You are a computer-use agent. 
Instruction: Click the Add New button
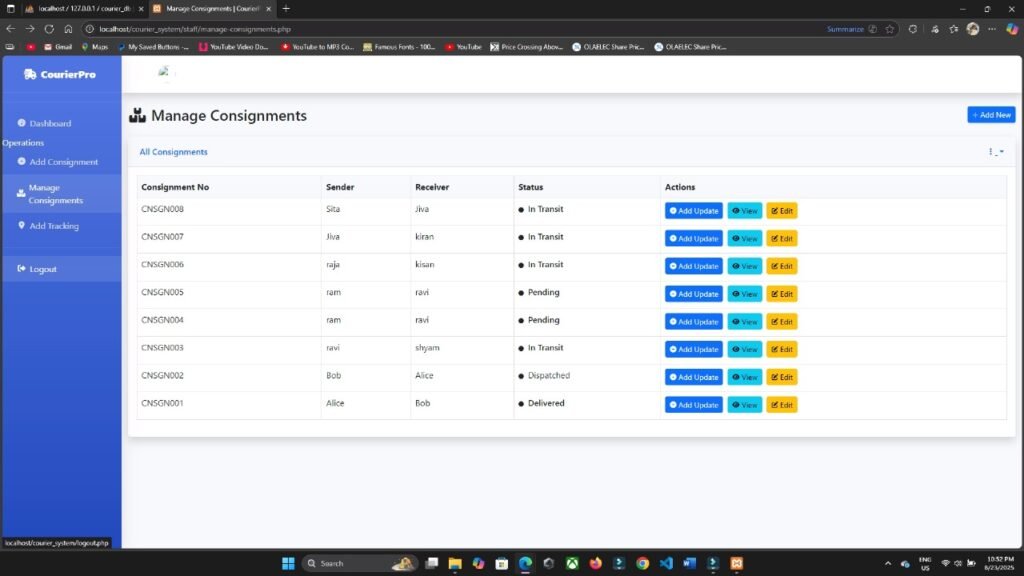[991, 114]
